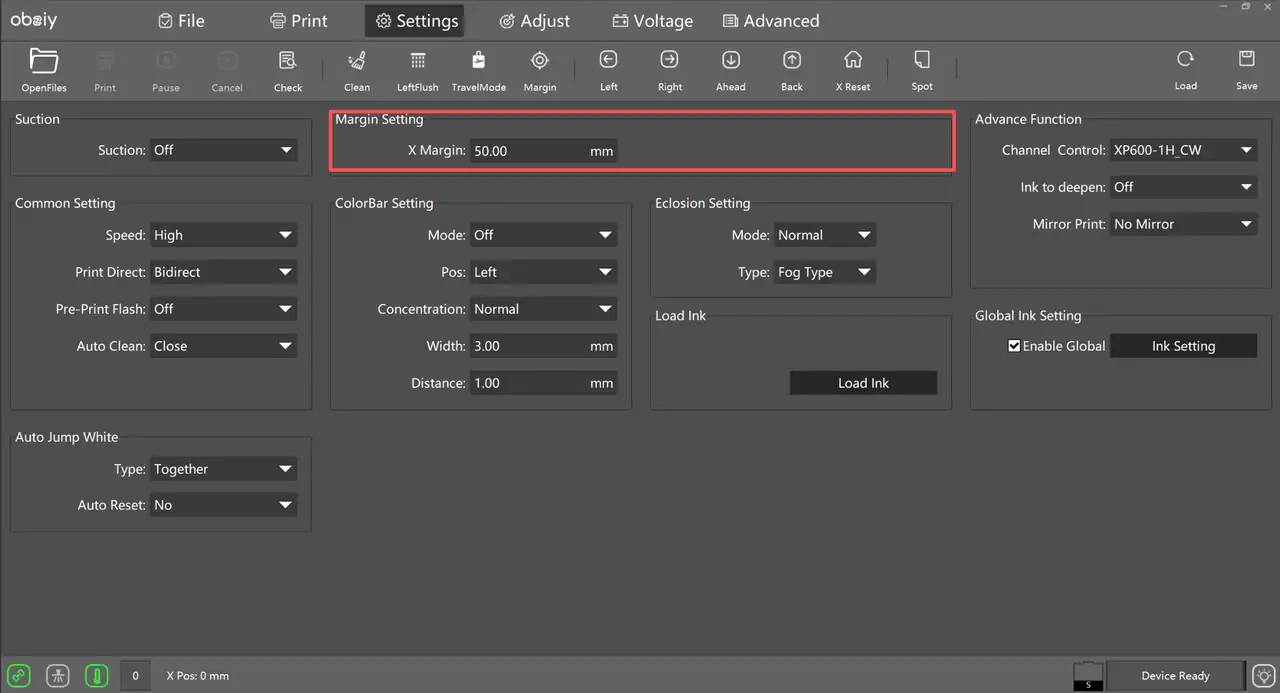Click the green thermometer status icon
Image resolution: width=1280 pixels, height=693 pixels.
[x=97, y=675]
